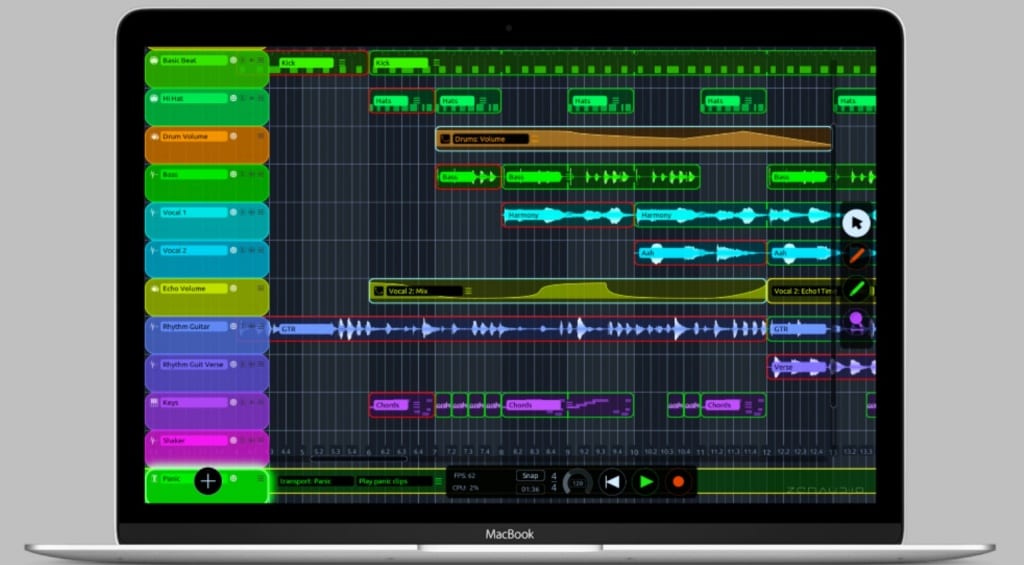Screen dimensions: 1024x565
Task: Click the round plus add-track button
Action: tap(207, 481)
